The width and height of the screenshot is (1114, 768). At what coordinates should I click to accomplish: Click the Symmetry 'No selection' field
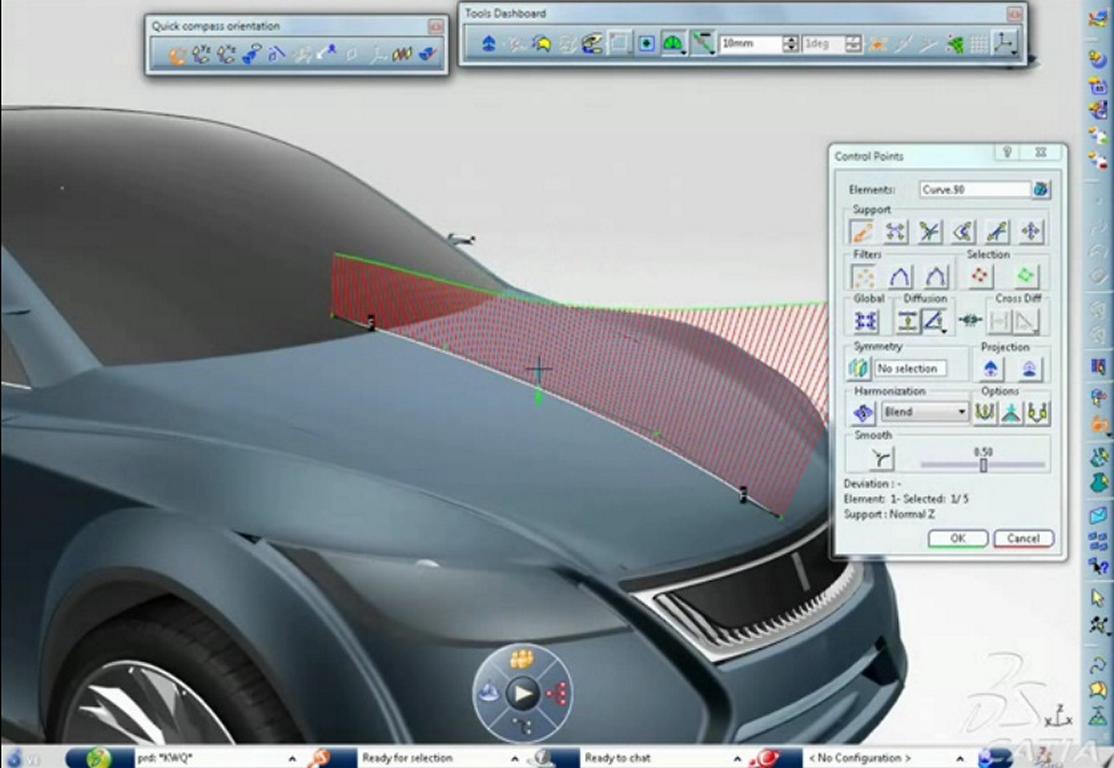(x=910, y=368)
